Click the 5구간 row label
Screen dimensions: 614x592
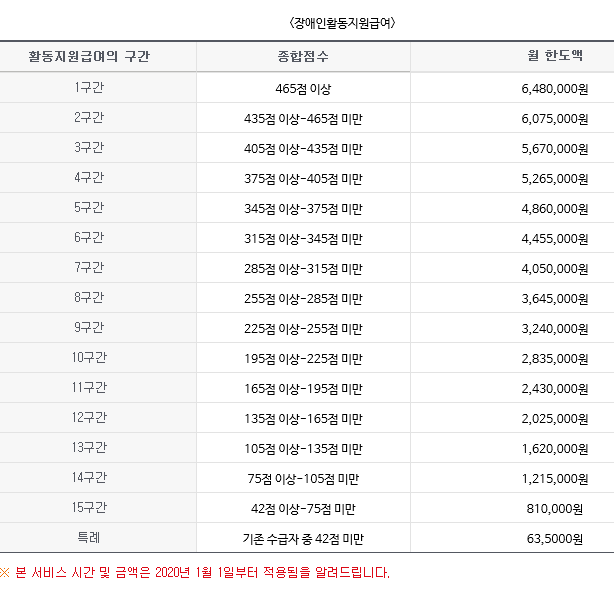click(89, 208)
